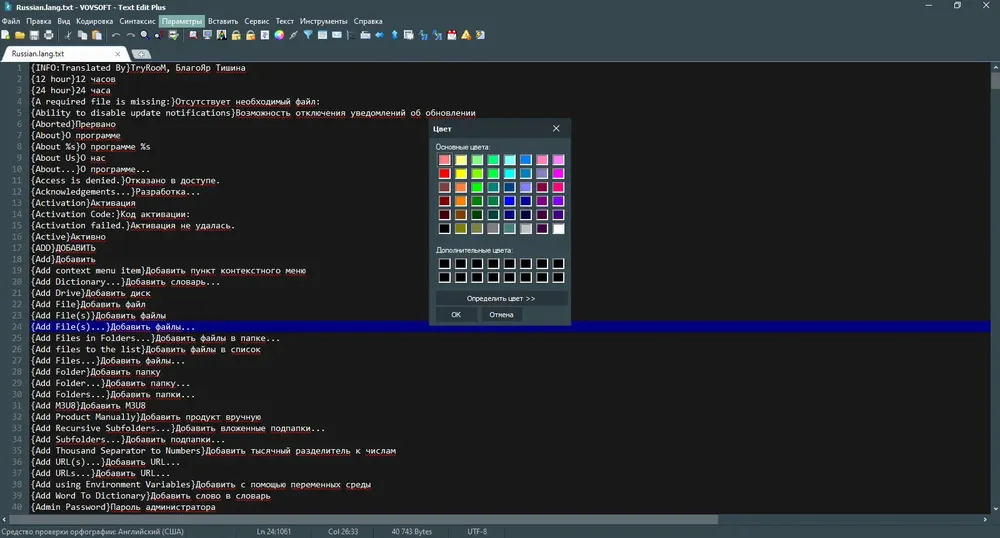Click the '{Aborted}Прервано' line
The width and height of the screenshot is (1000, 538).
pyautogui.click(x=73, y=124)
